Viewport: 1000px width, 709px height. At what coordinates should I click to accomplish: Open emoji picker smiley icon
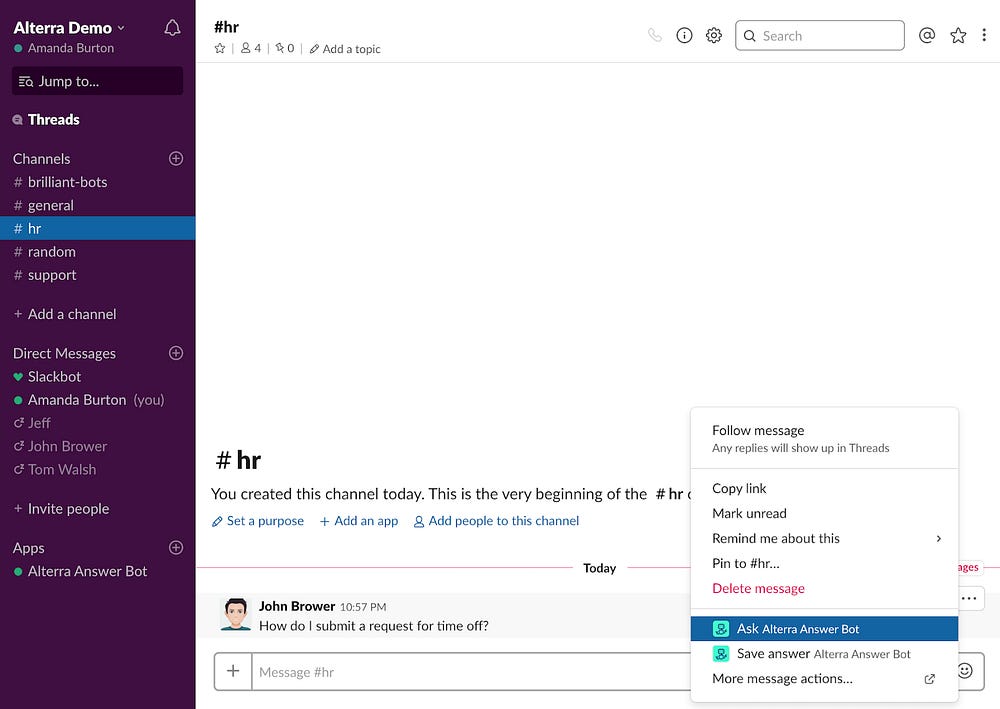[x=965, y=671]
